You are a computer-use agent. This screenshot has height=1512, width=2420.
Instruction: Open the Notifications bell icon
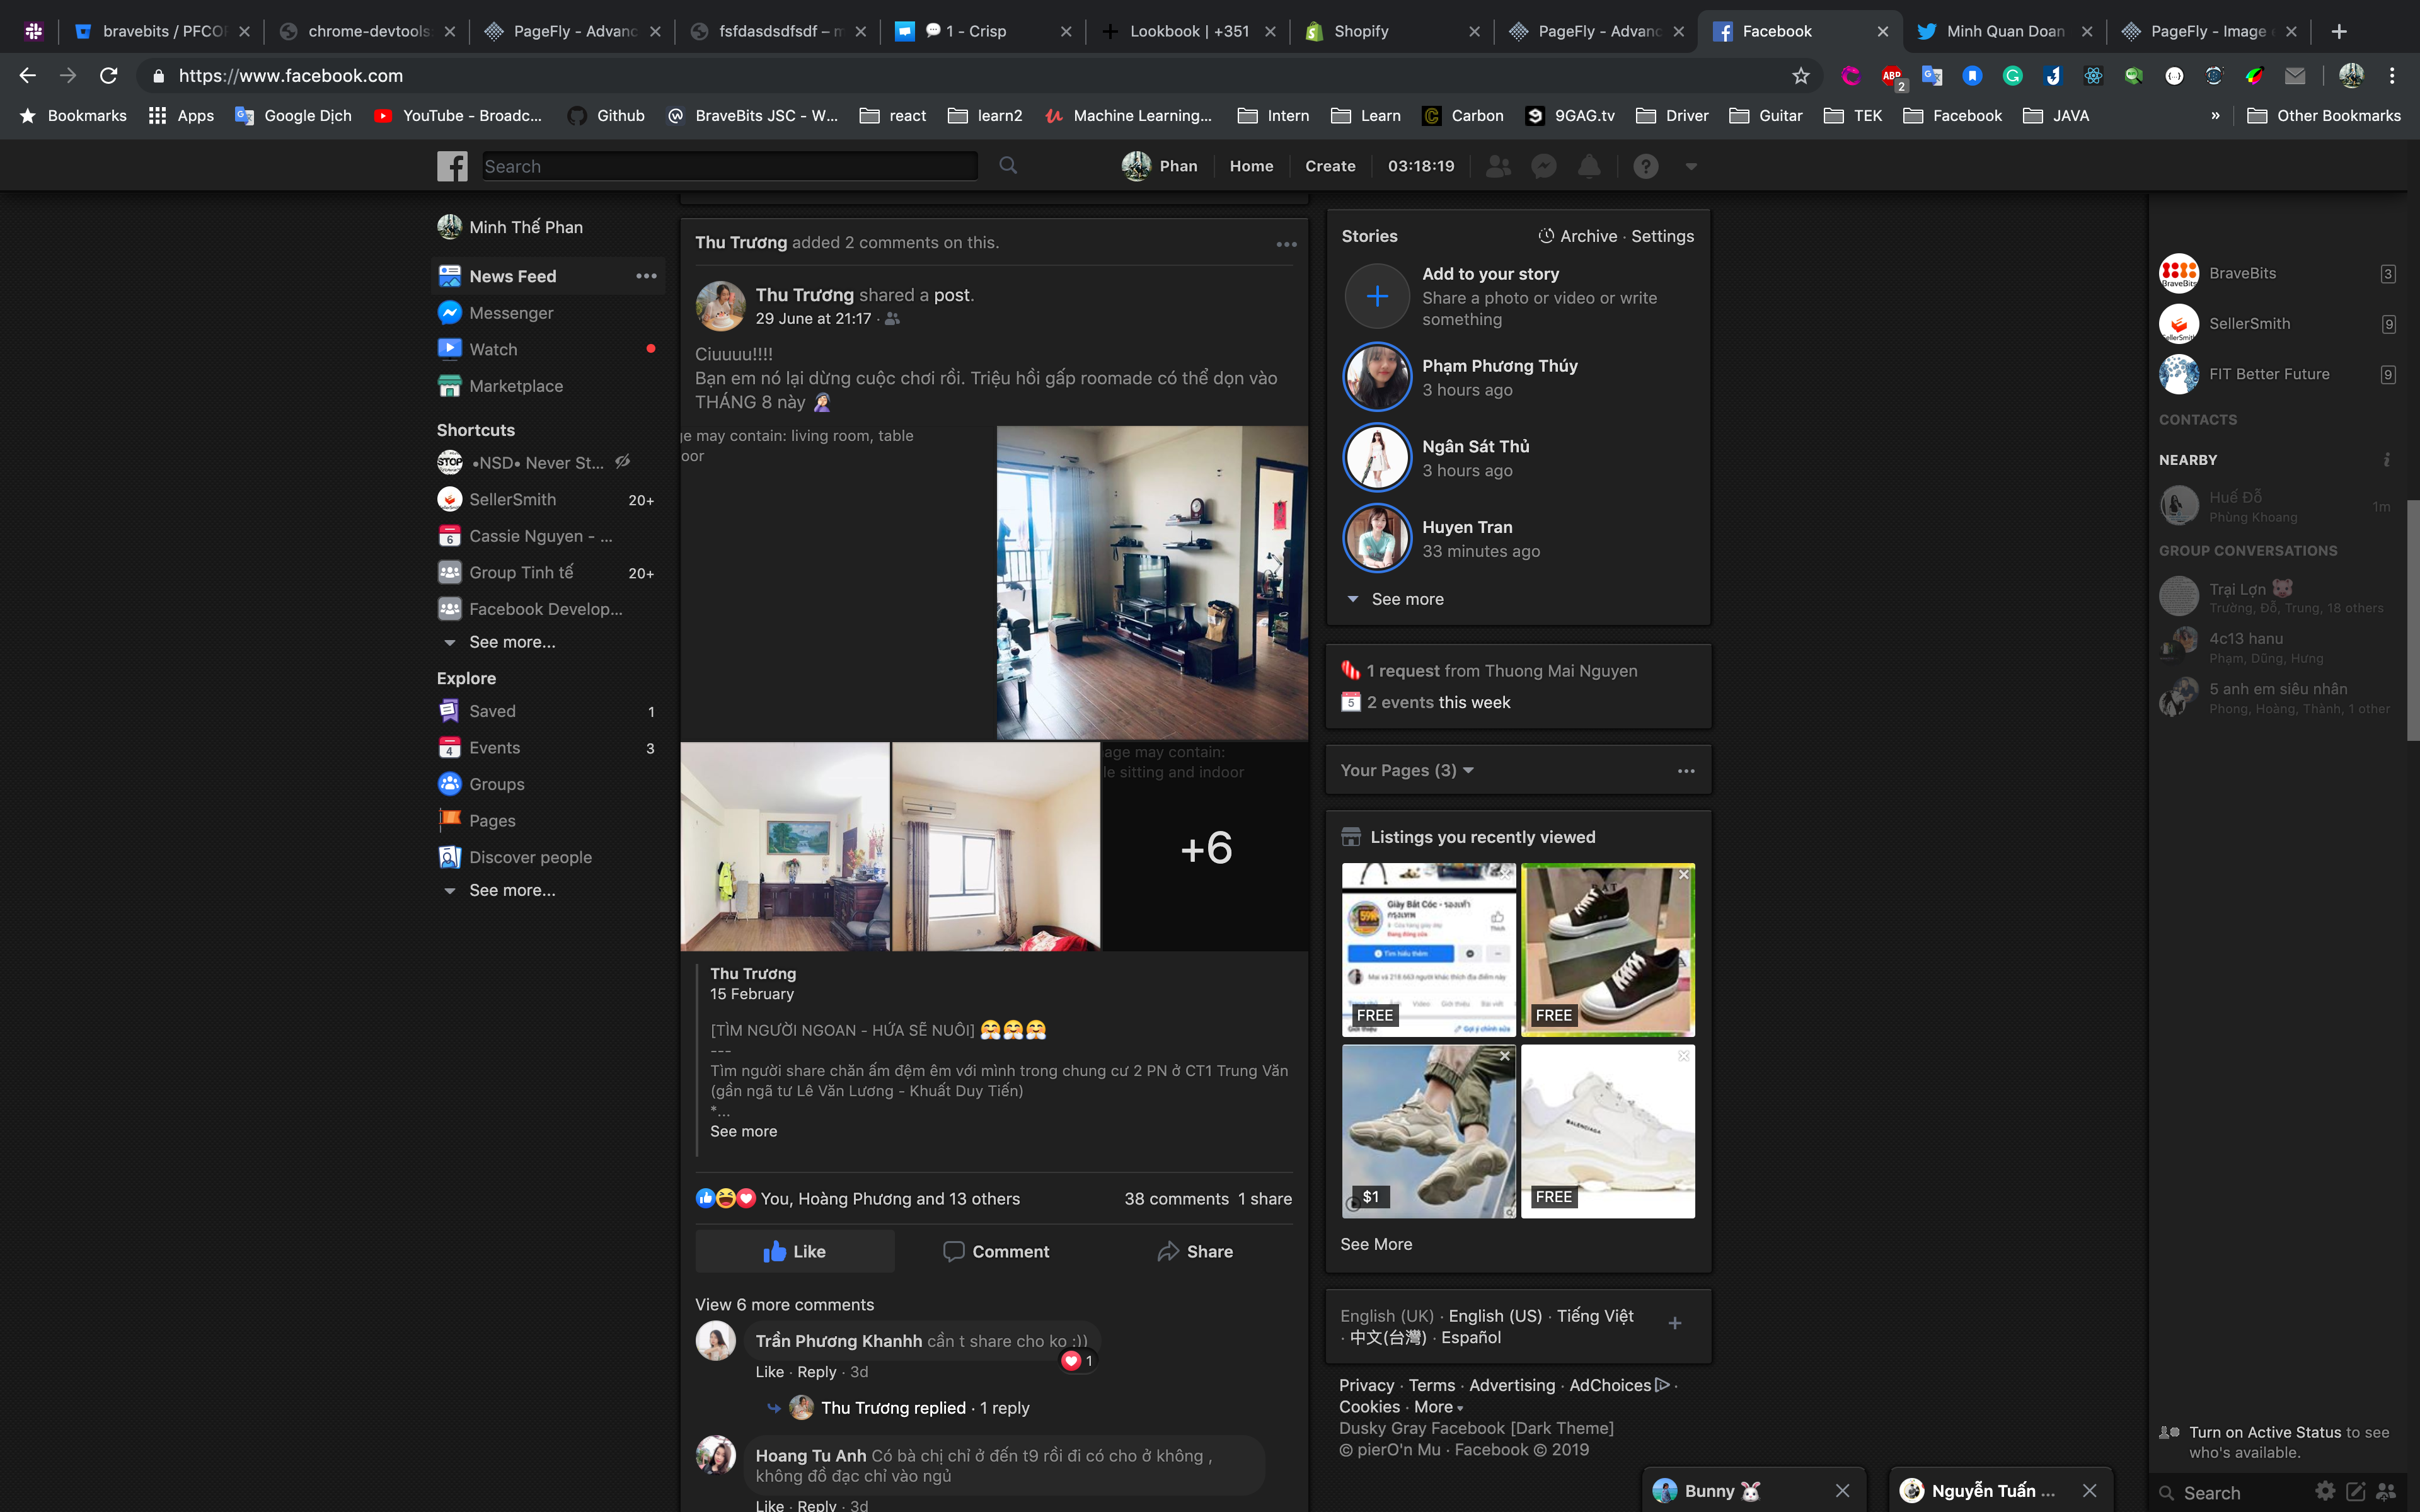point(1589,166)
